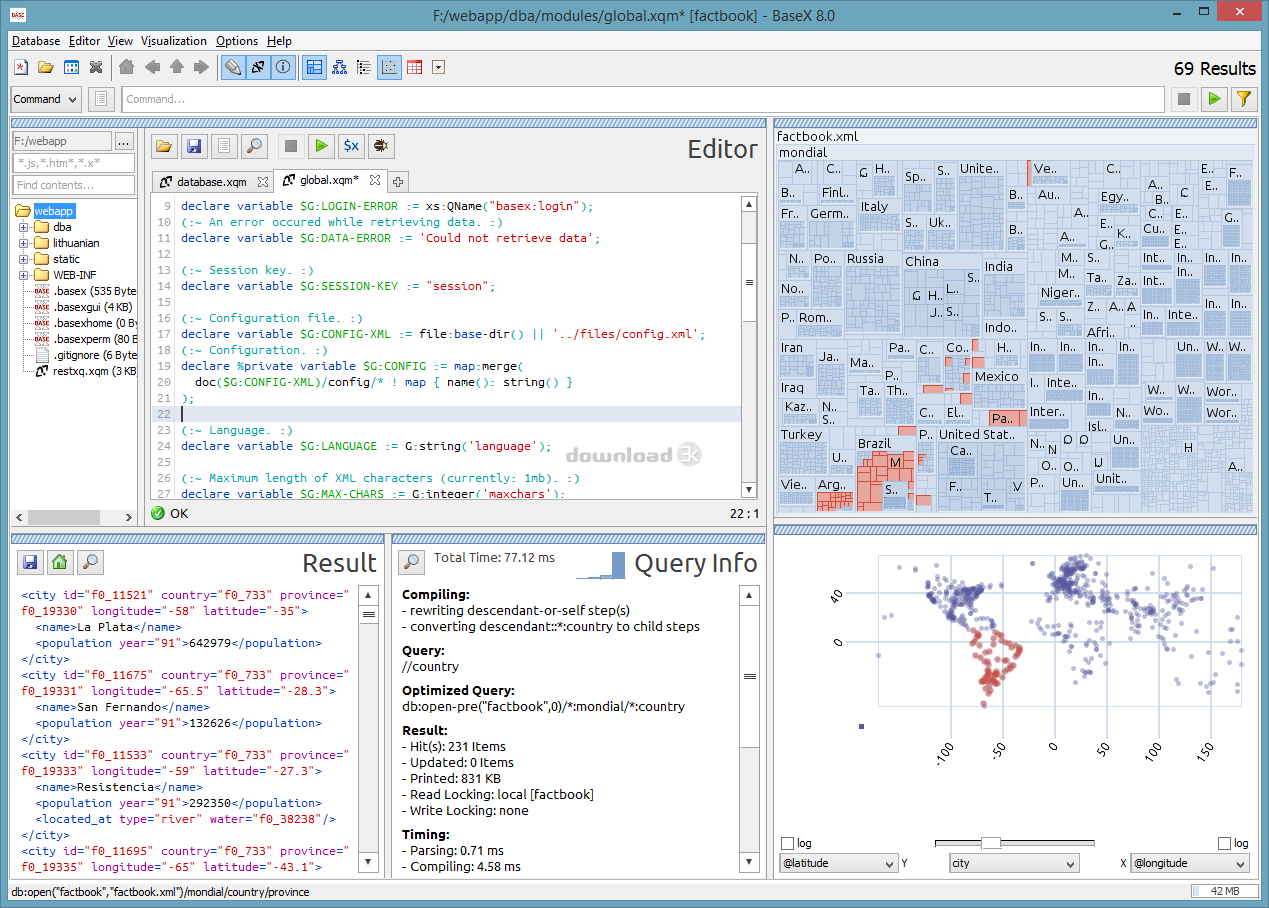Expand the lithuanian folder node
The height and width of the screenshot is (908, 1269).
pos(24,243)
